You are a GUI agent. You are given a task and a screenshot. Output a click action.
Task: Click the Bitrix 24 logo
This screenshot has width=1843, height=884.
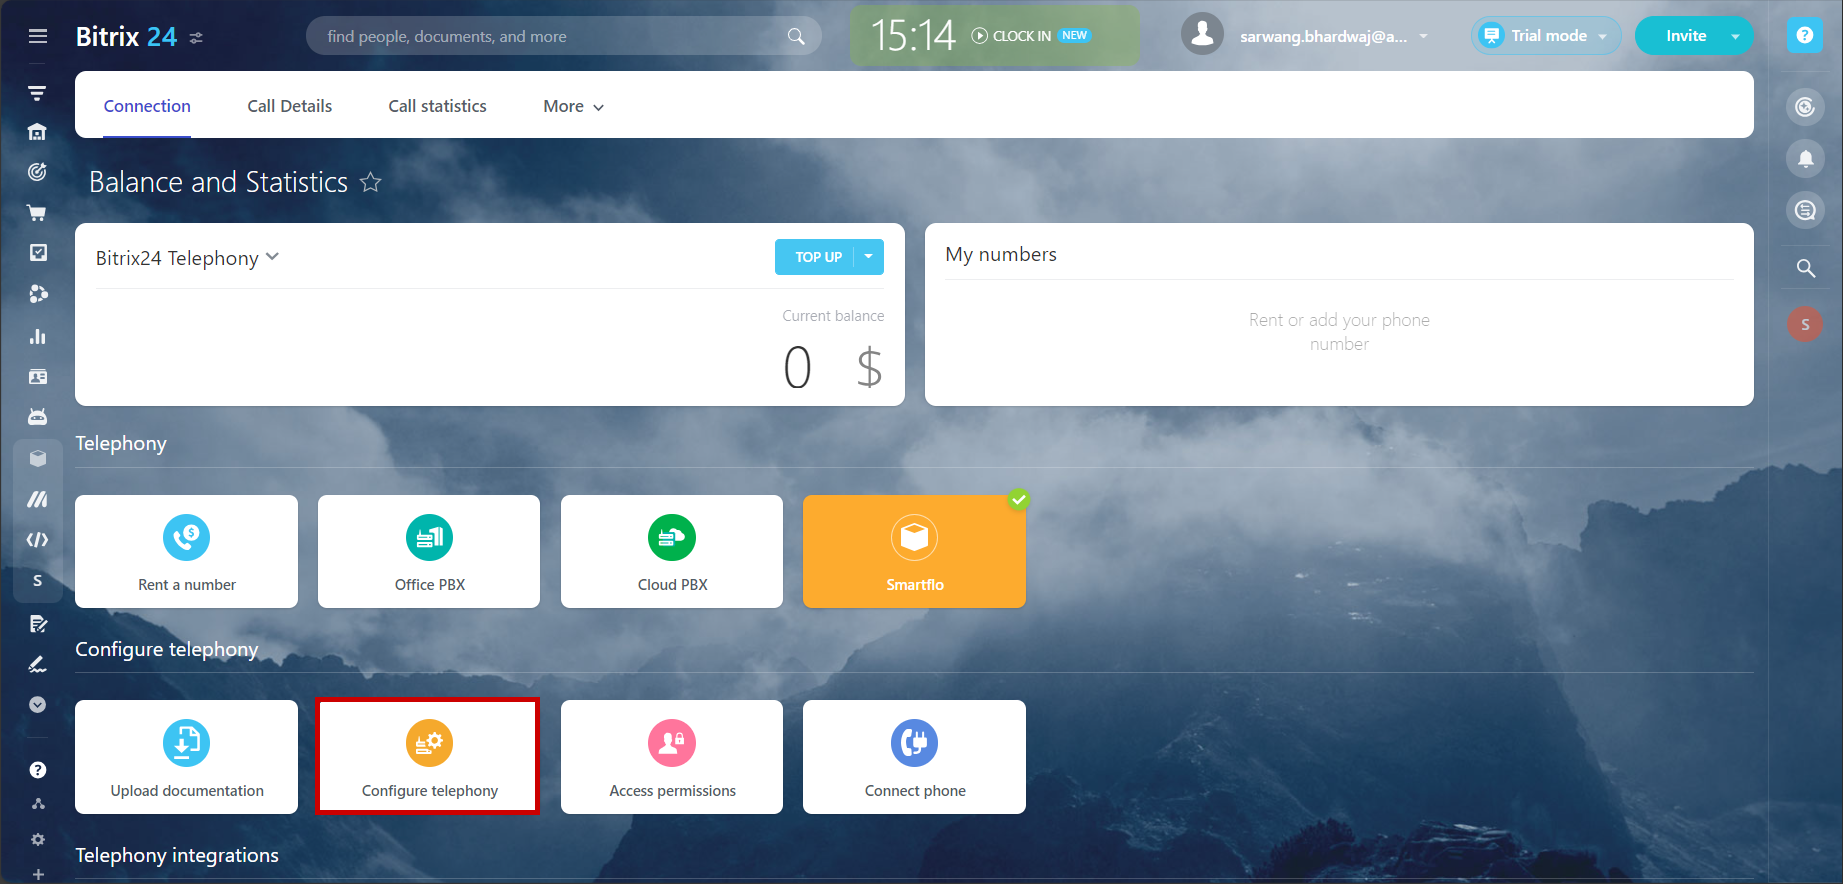(x=126, y=37)
